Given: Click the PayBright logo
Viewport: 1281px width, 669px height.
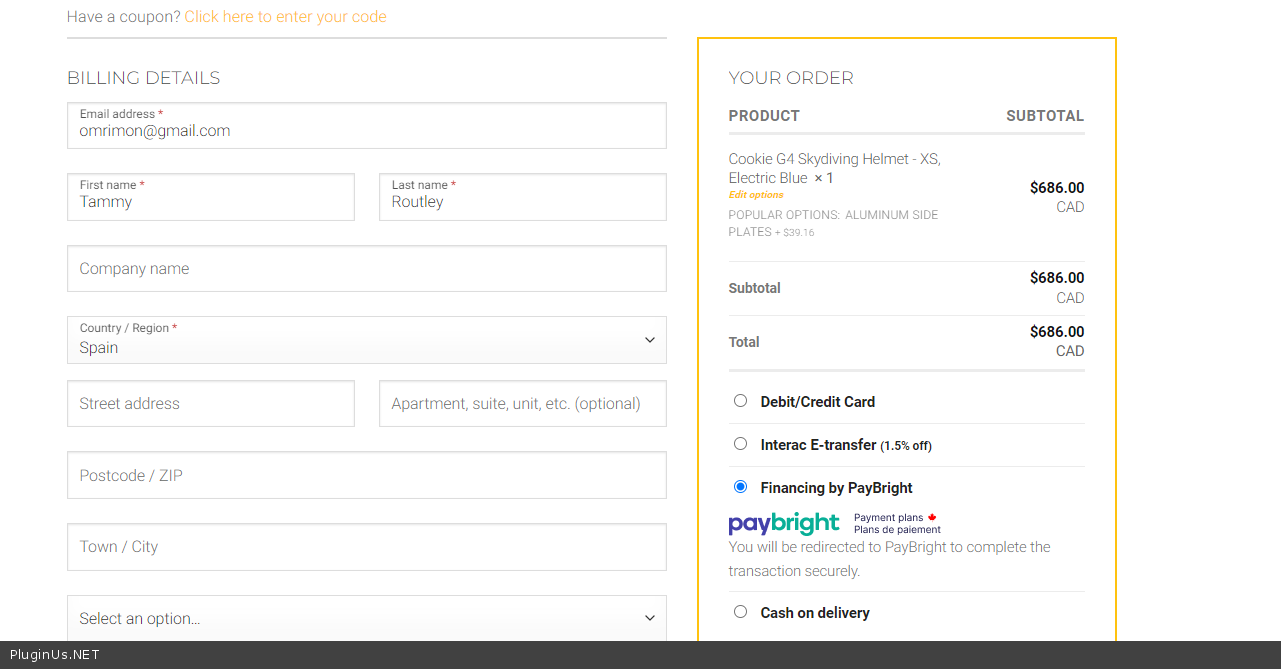Looking at the screenshot, I should pos(784,523).
